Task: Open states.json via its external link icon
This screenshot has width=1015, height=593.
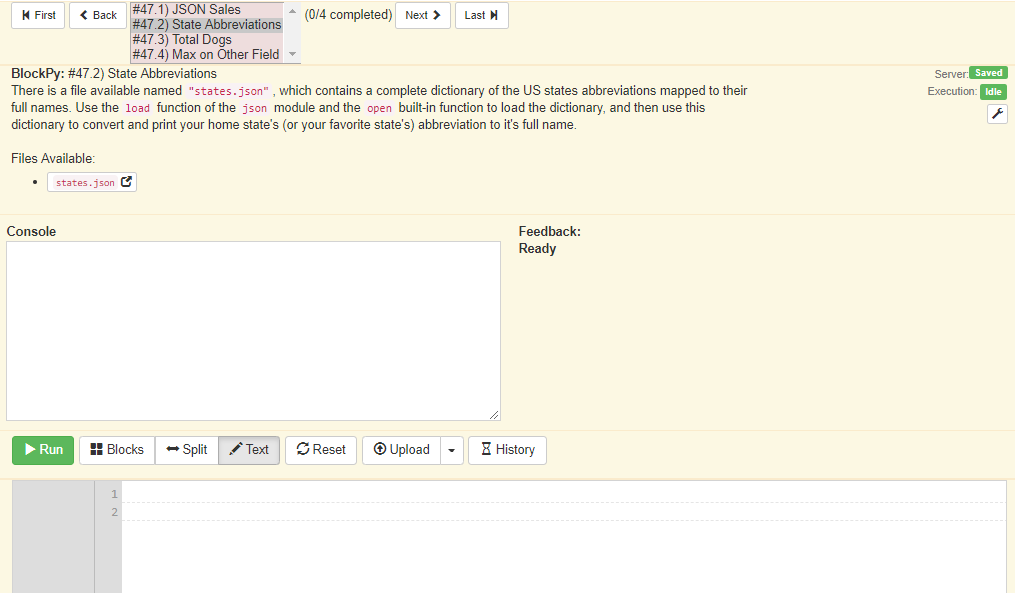Action: 126,182
